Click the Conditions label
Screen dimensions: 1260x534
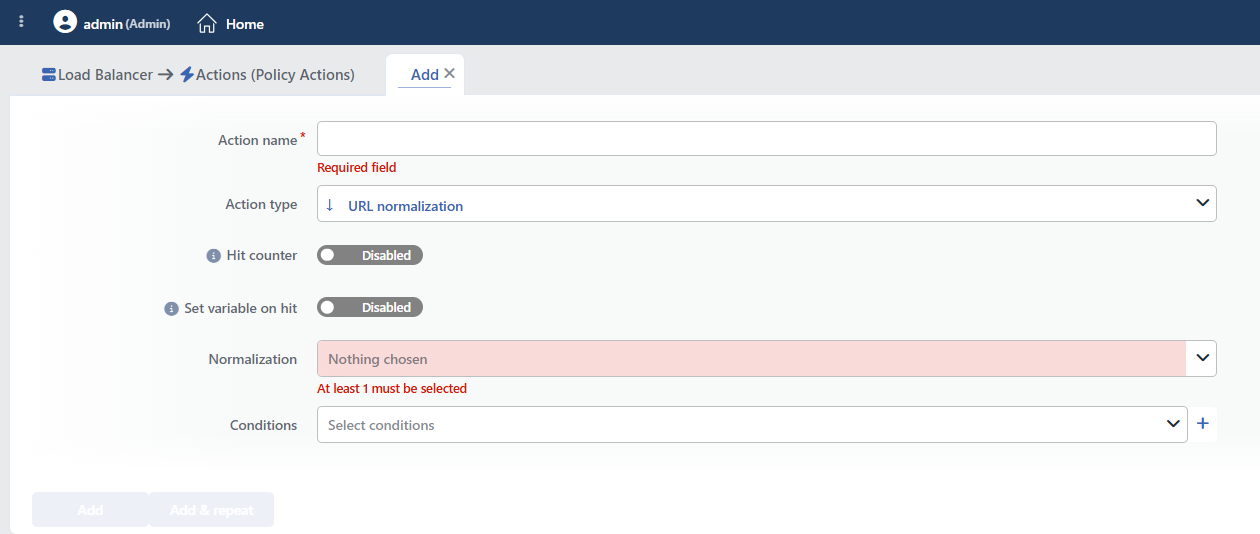[264, 425]
